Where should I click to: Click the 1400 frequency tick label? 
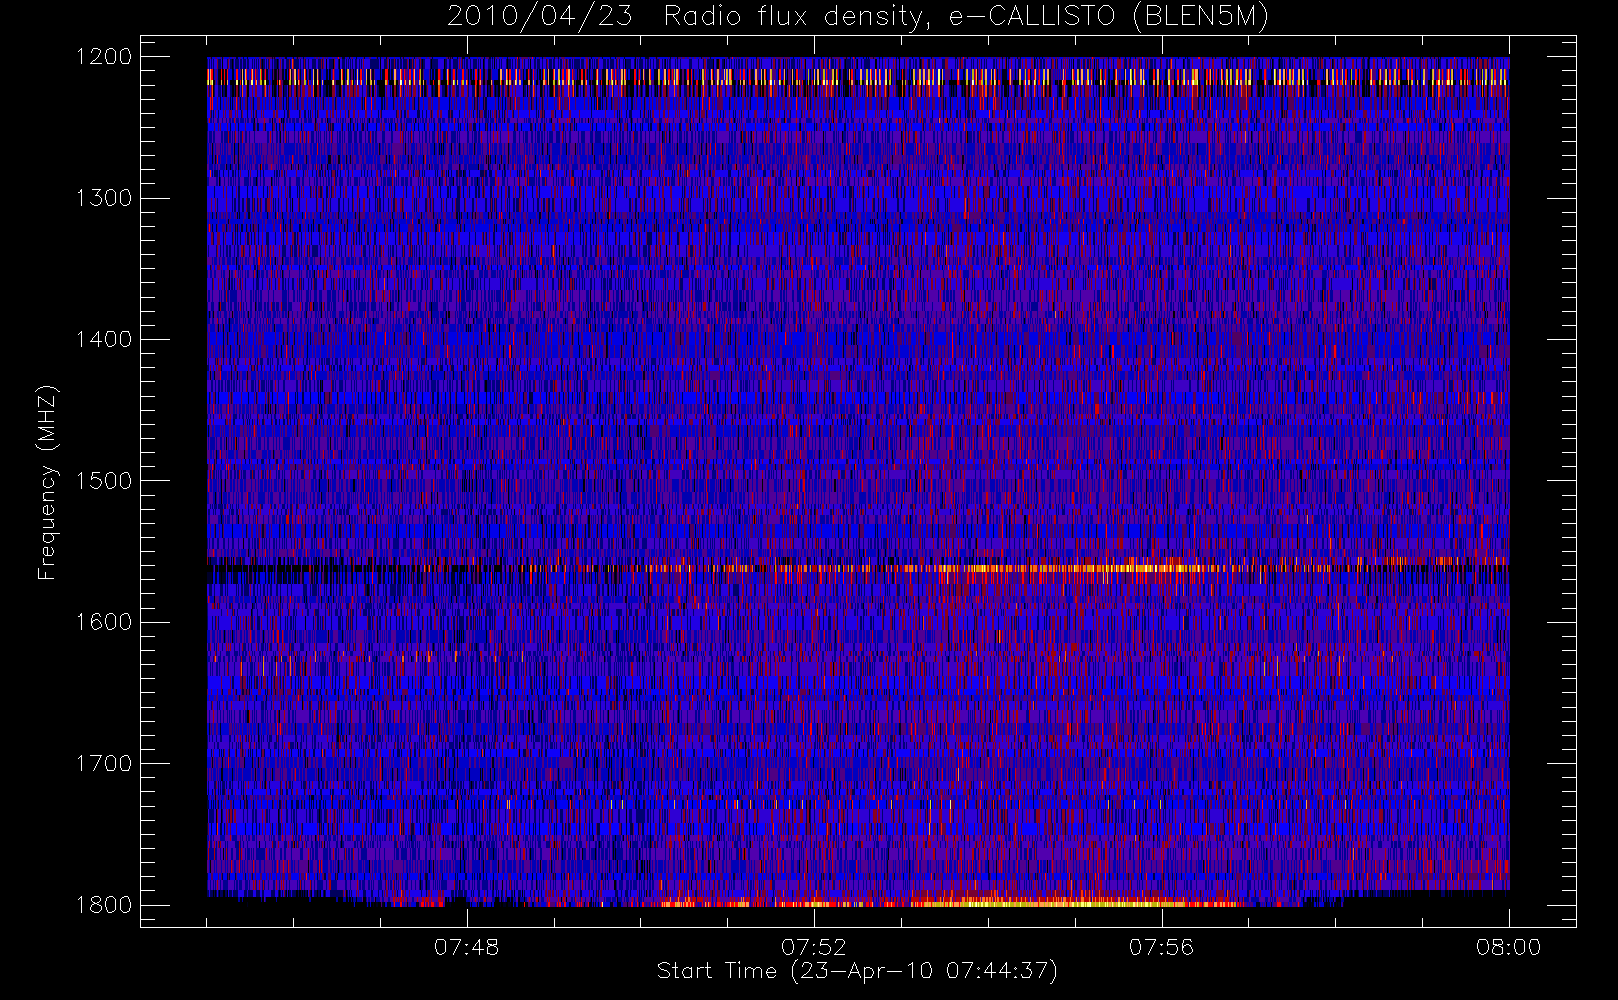[104, 339]
